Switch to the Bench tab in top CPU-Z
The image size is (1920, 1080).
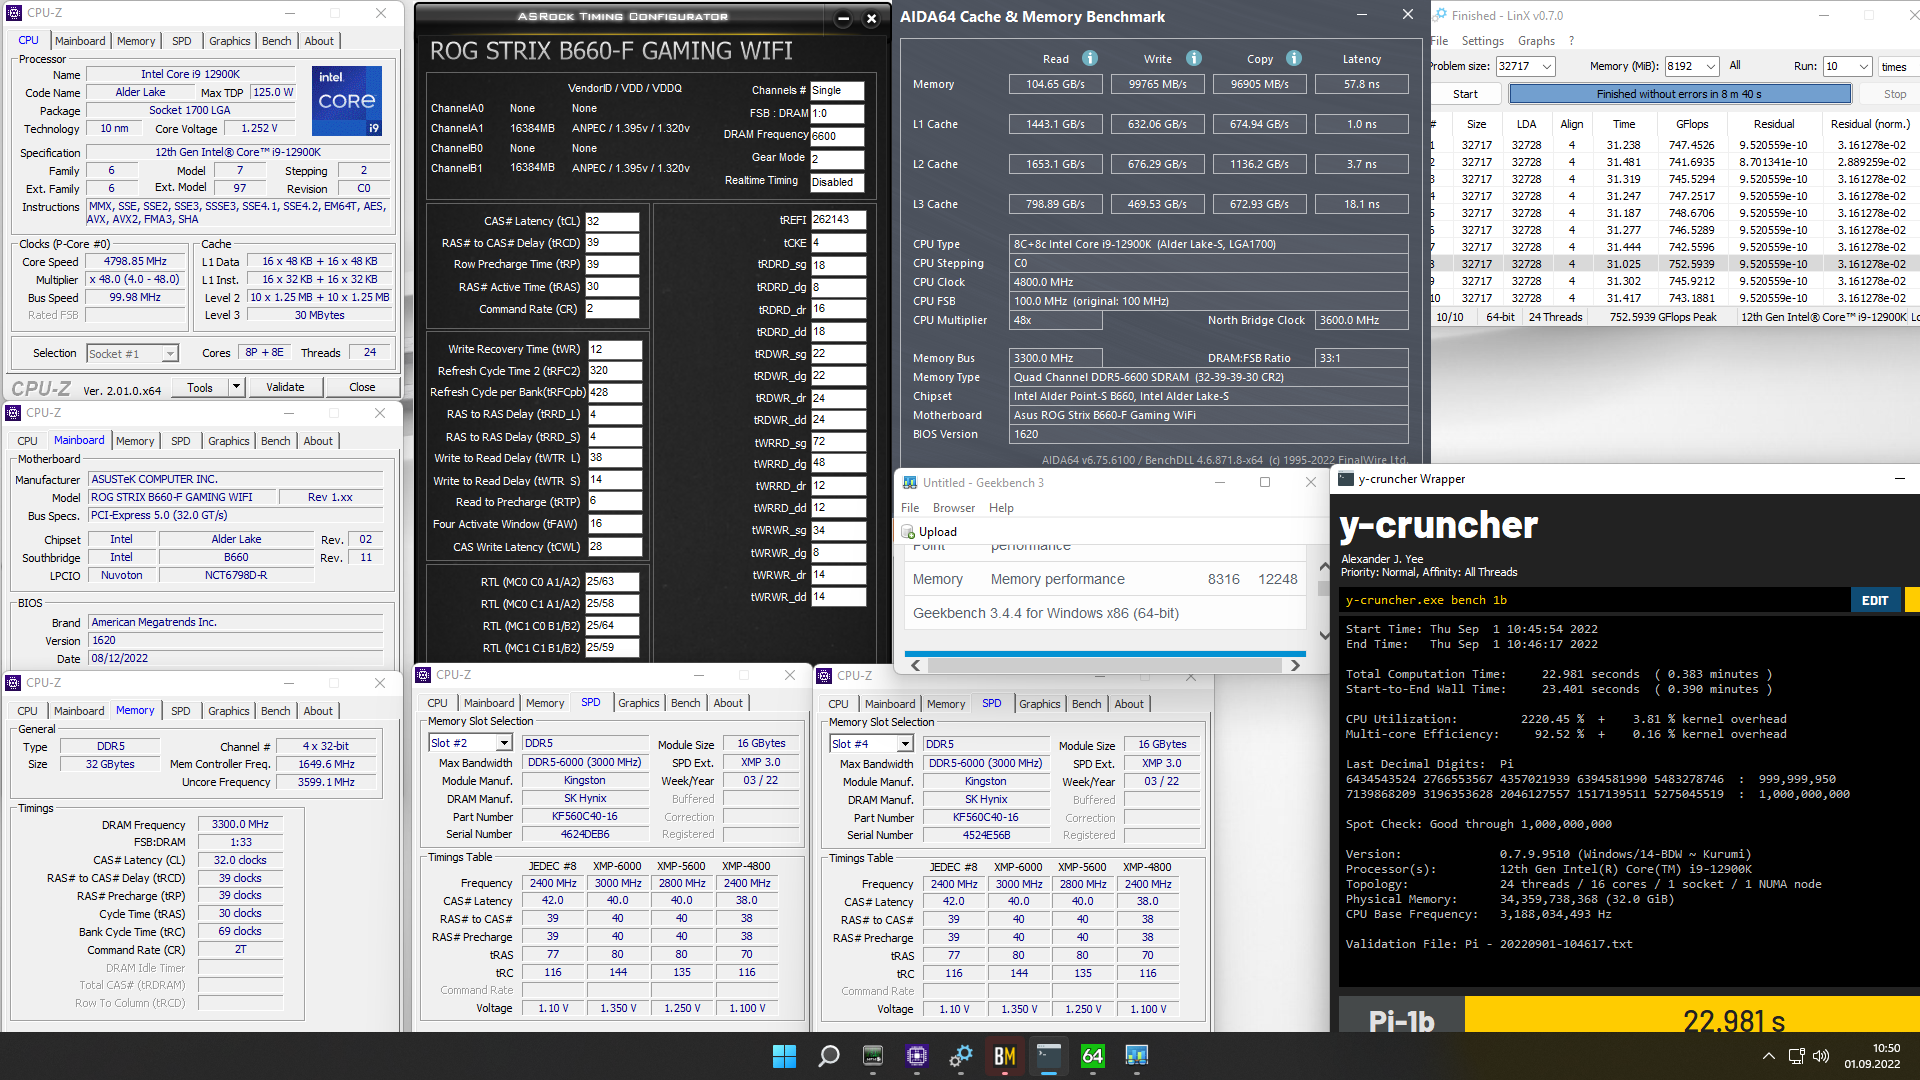click(276, 41)
